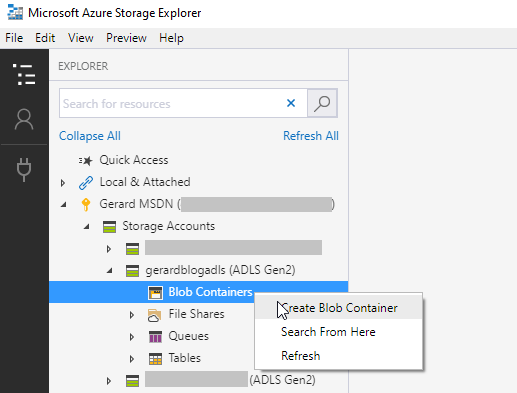The image size is (517, 393).
Task: Select the Local & Attached label
Action: point(145,182)
